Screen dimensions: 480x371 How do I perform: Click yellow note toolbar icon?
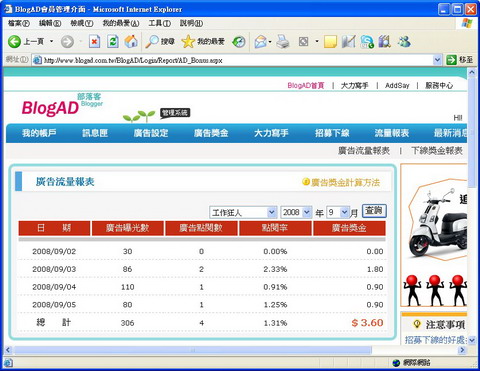pos(330,42)
